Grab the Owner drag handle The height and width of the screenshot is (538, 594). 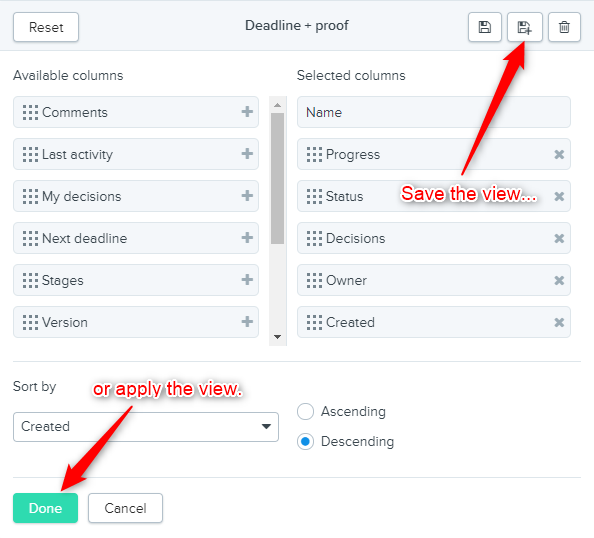point(314,281)
